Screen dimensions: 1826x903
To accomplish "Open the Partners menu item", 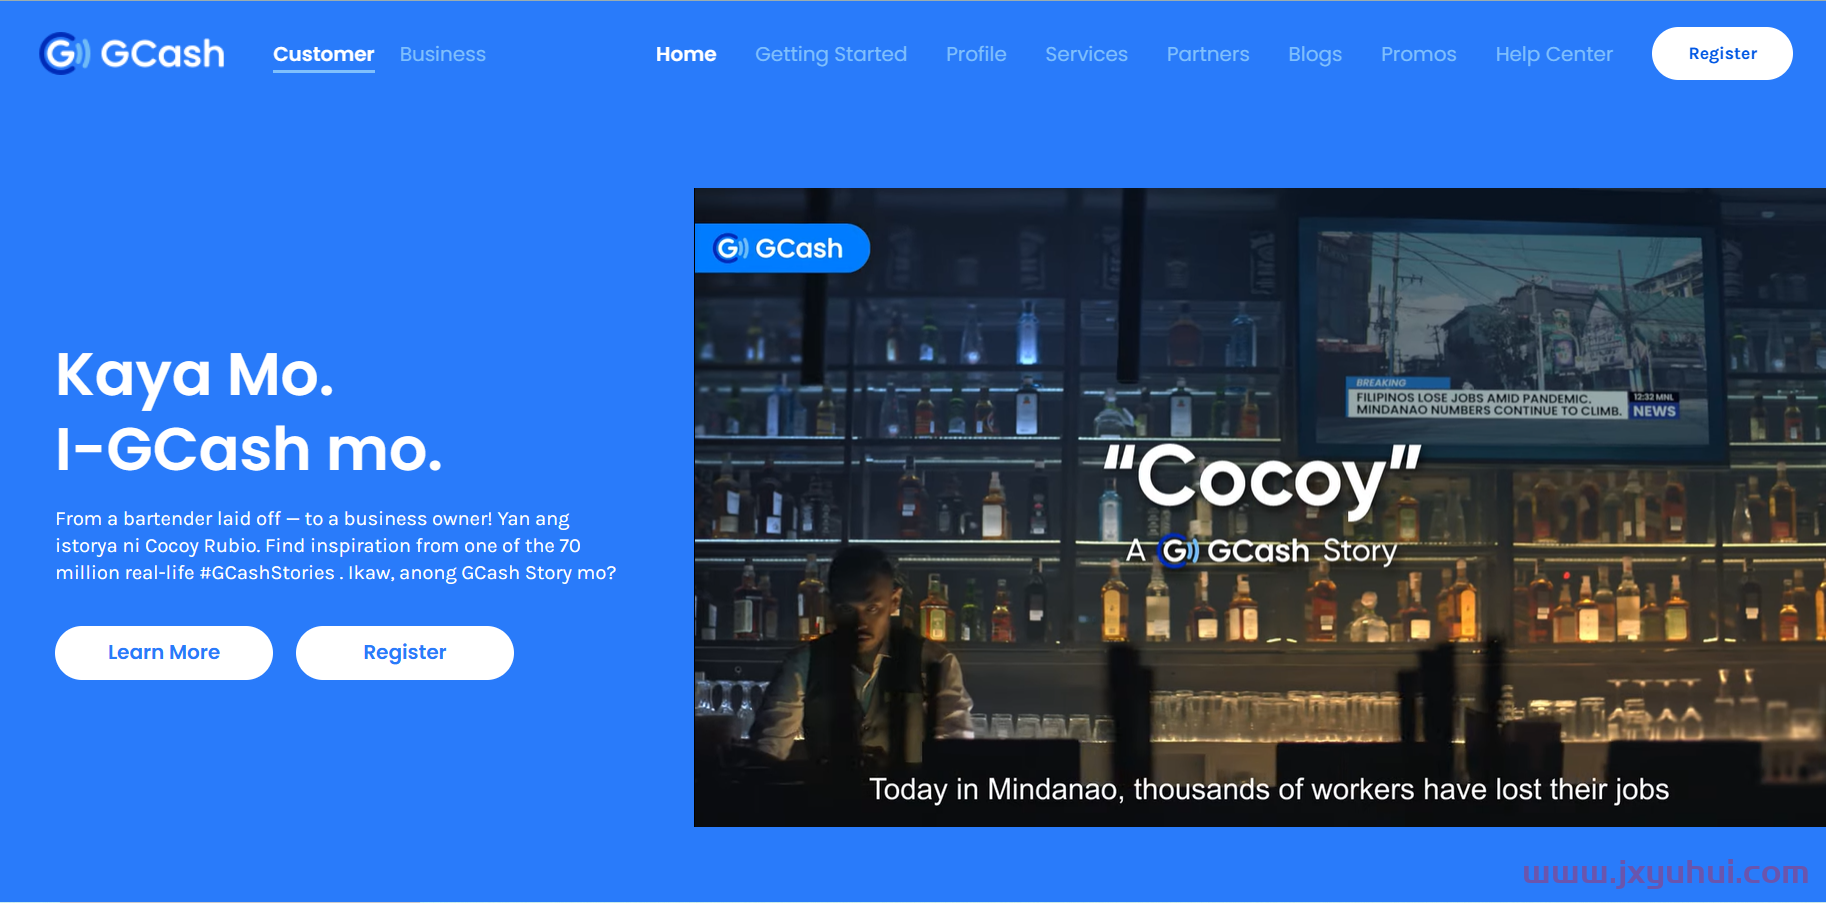I will point(1208,54).
